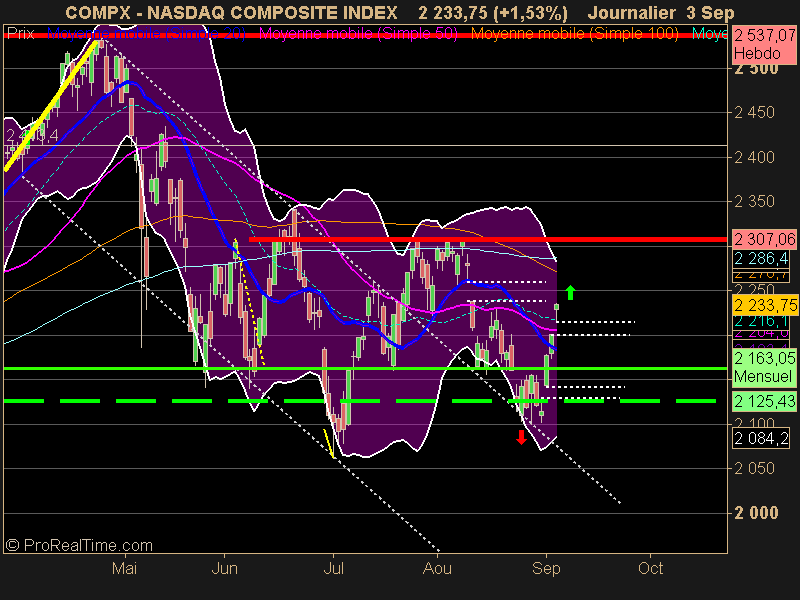Click the Journalier 3 Sep timeframe label
Viewport: 800px width, 600px height.
pyautogui.click(x=661, y=13)
